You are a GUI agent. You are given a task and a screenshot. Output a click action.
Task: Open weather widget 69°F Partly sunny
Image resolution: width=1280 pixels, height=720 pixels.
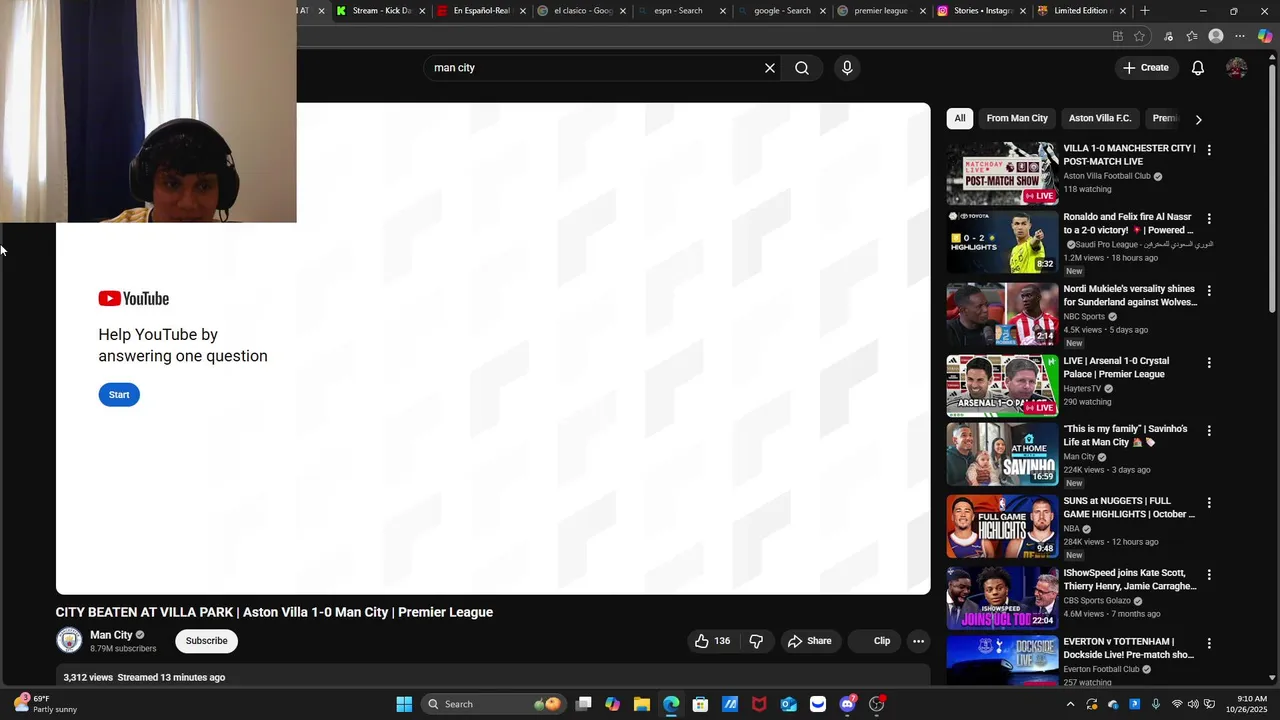pyautogui.click(x=46, y=704)
